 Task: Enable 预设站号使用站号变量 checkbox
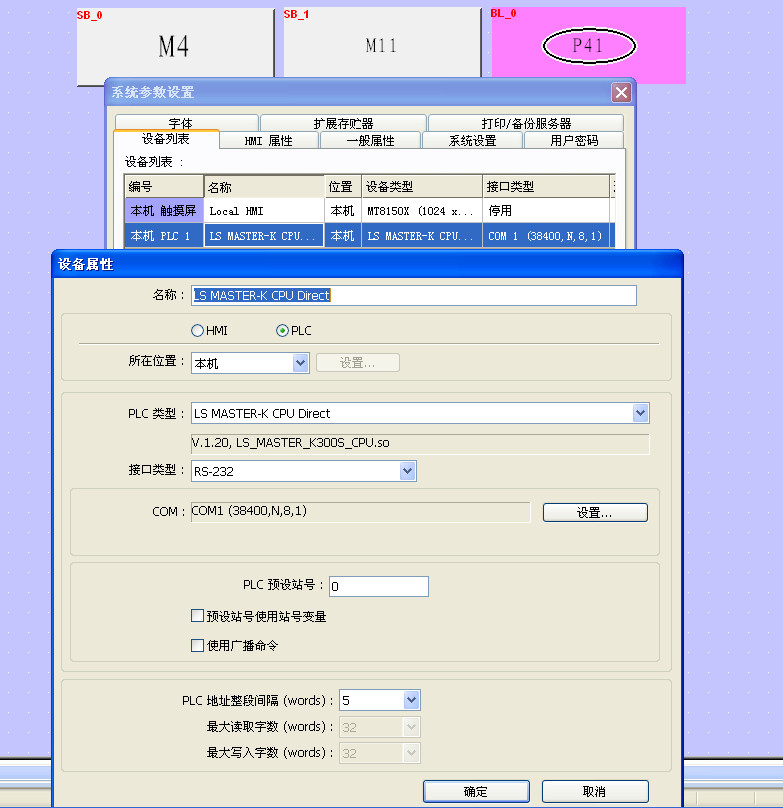(x=198, y=617)
